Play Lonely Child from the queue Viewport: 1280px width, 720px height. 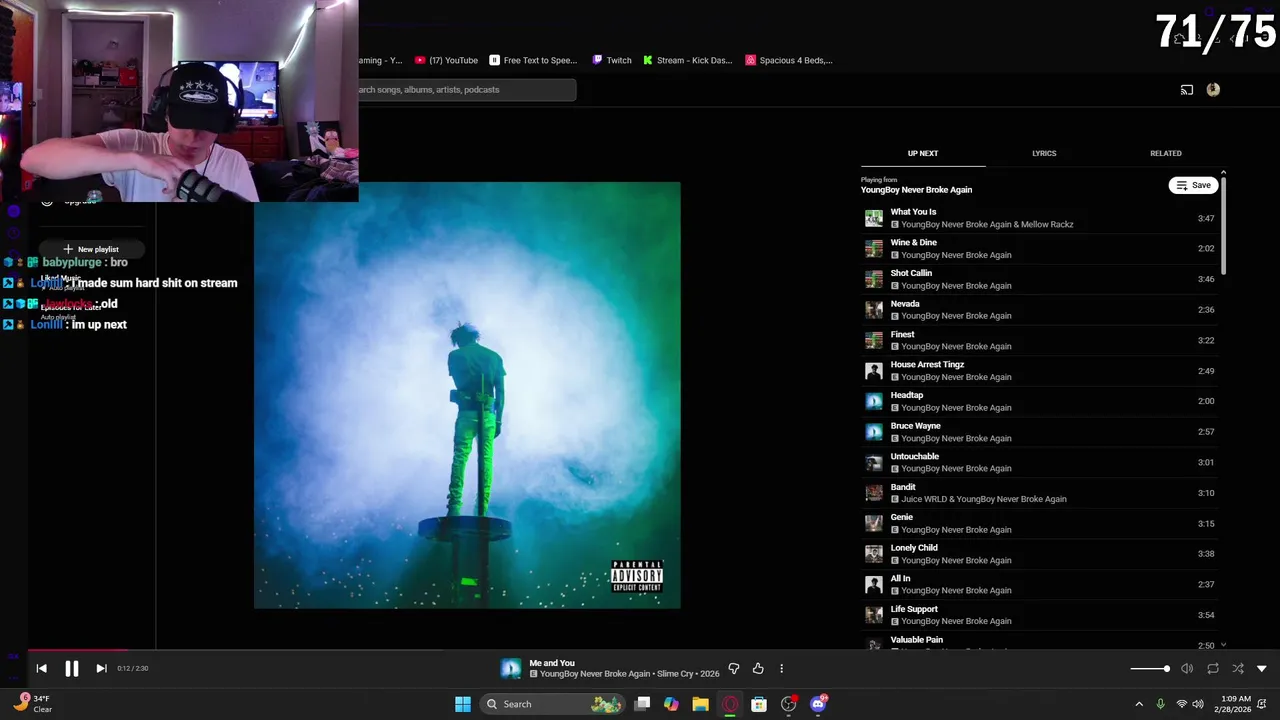1040,553
